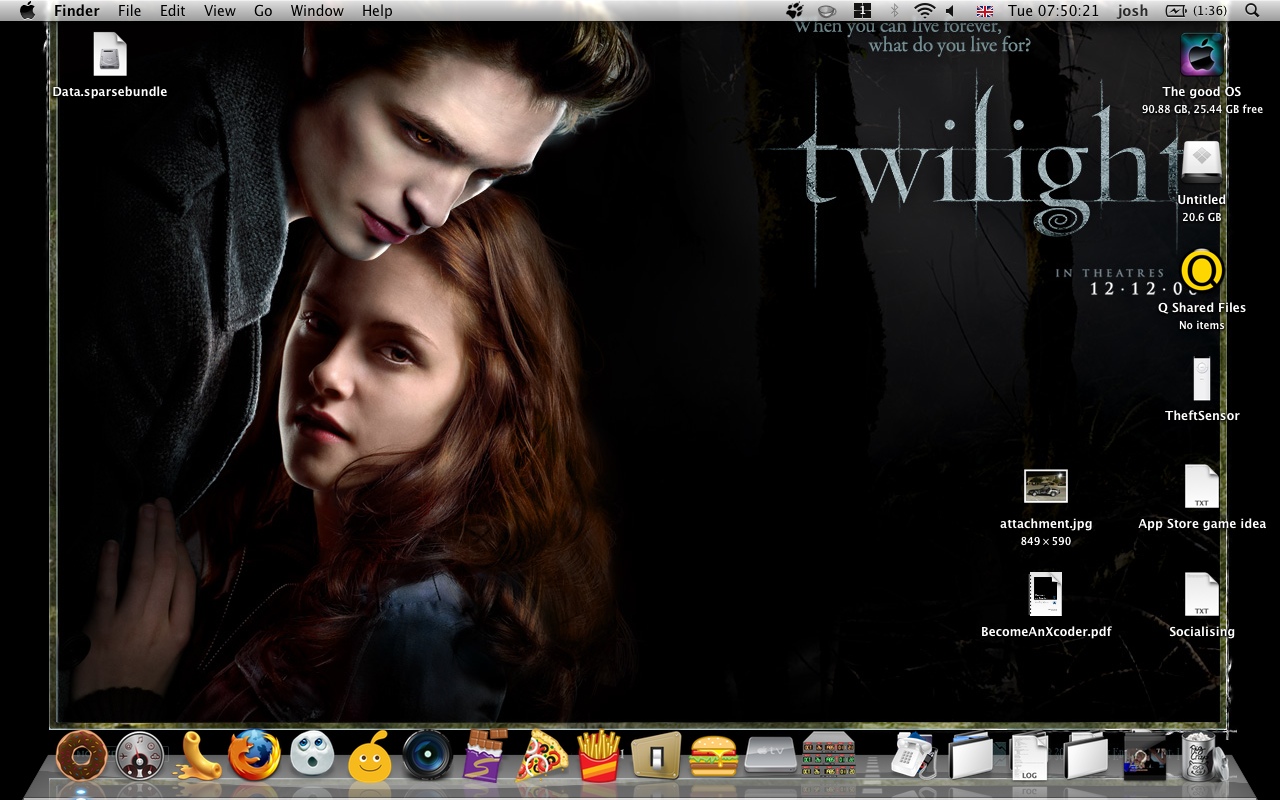The image size is (1280, 800).
Task: Open the LOG document stack in Dock
Action: point(1028,757)
